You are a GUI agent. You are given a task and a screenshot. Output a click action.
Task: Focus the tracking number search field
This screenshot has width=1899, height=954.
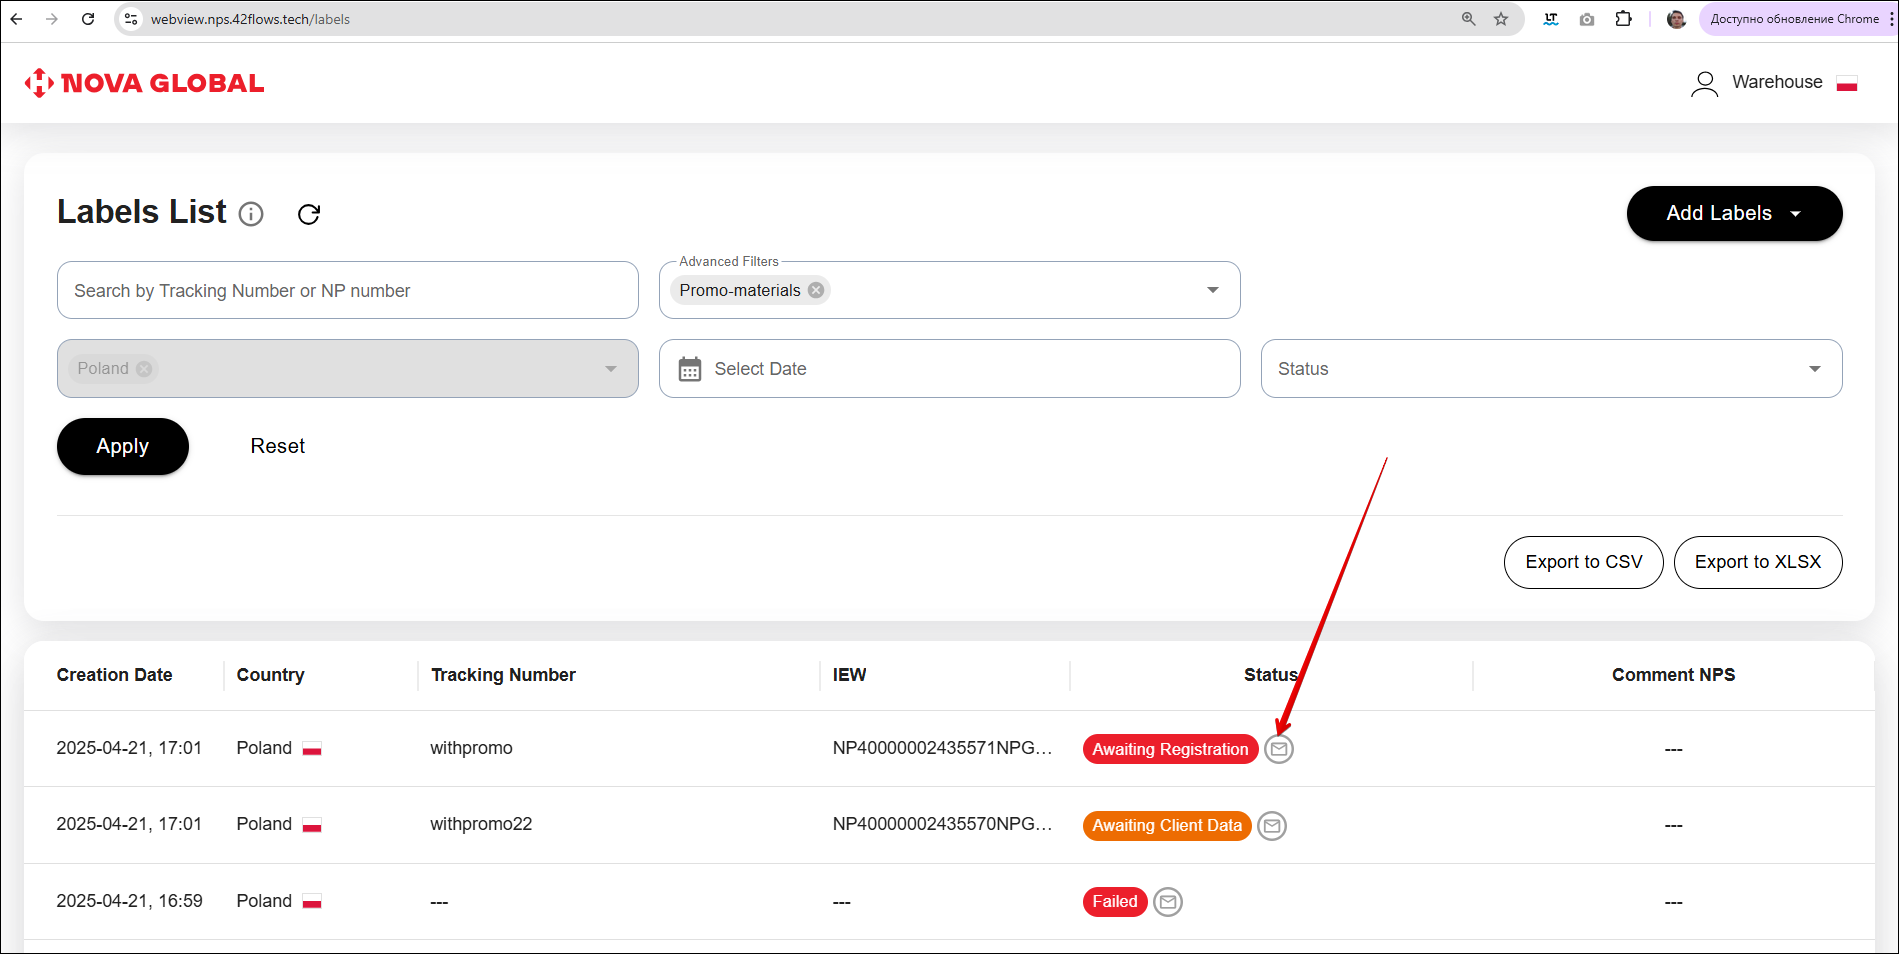(x=347, y=290)
